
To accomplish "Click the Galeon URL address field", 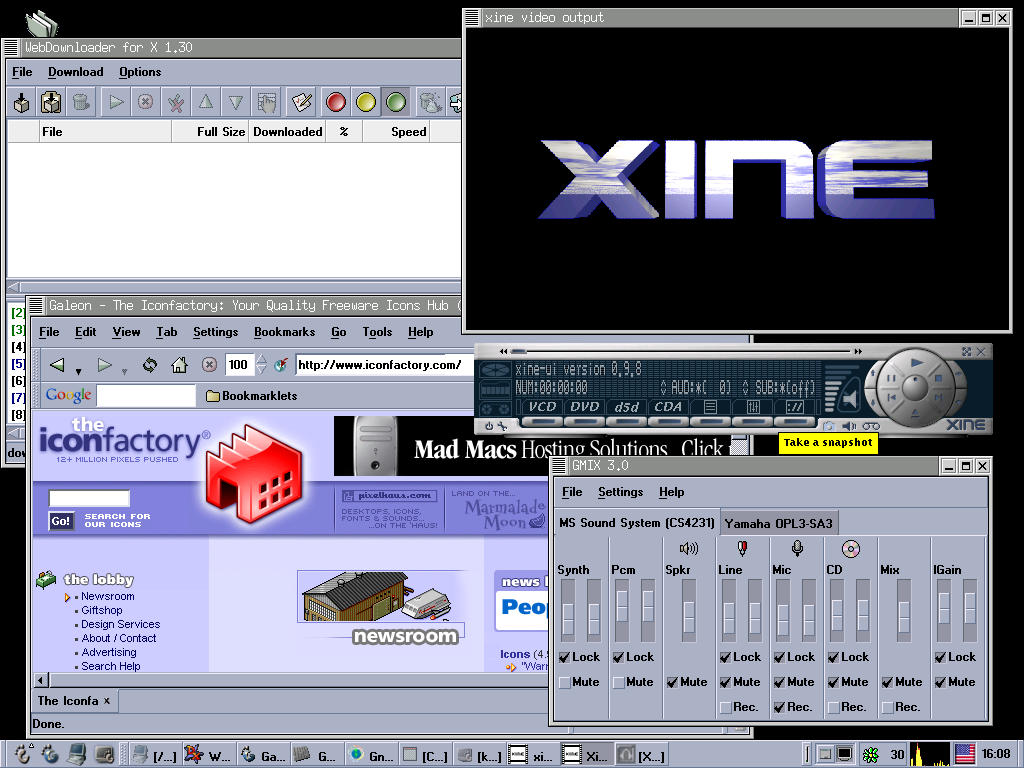I will 384,364.
